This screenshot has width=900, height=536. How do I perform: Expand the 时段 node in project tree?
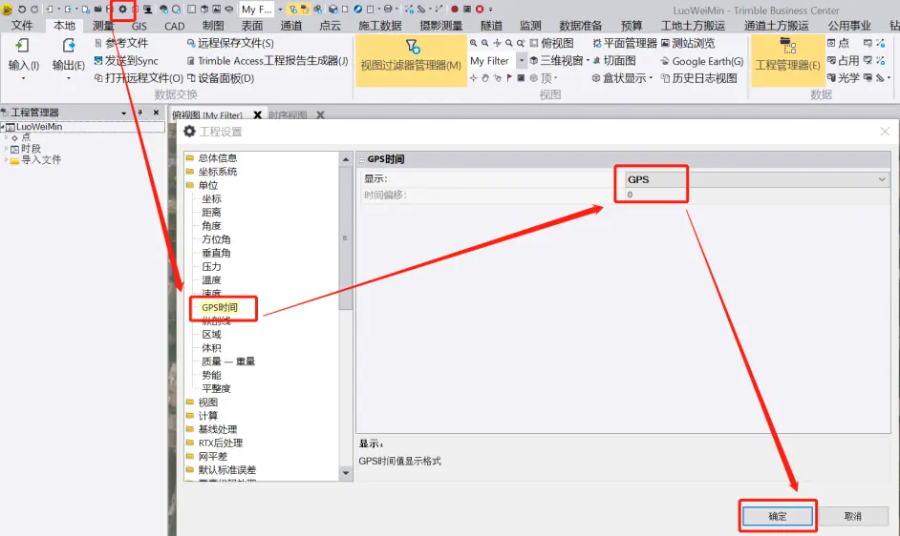click(5, 148)
